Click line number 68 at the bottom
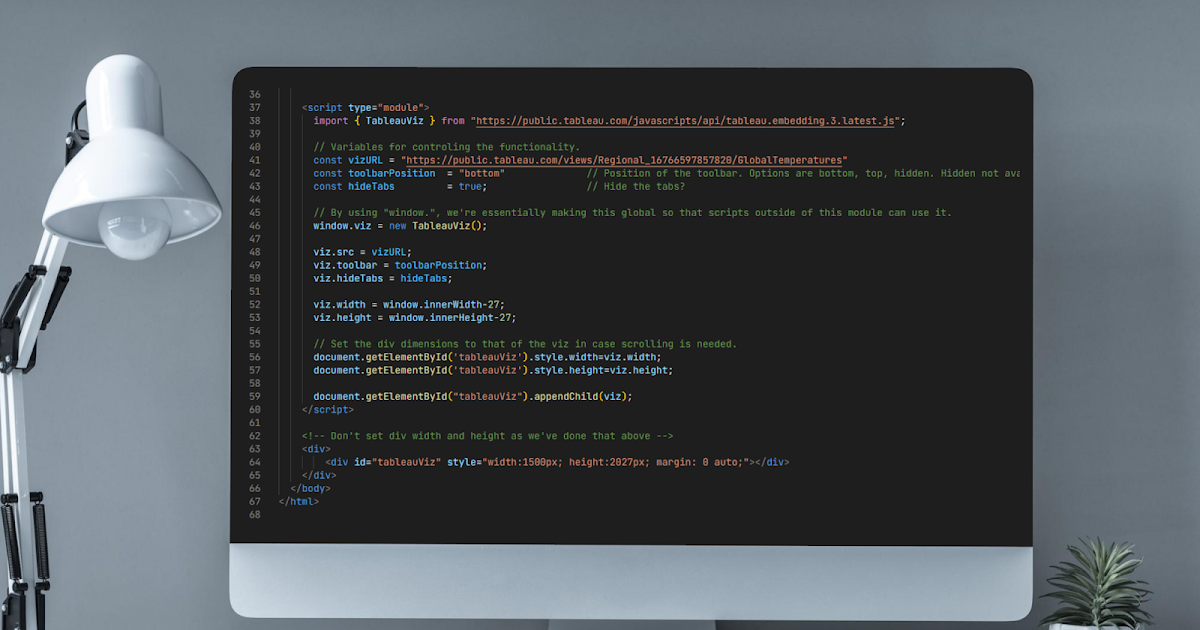The width and height of the screenshot is (1200, 630). (x=254, y=515)
